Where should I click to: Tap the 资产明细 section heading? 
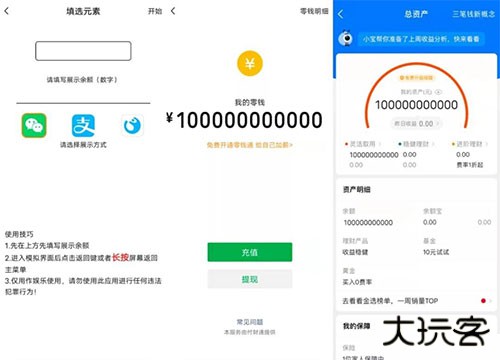pyautogui.click(x=356, y=190)
